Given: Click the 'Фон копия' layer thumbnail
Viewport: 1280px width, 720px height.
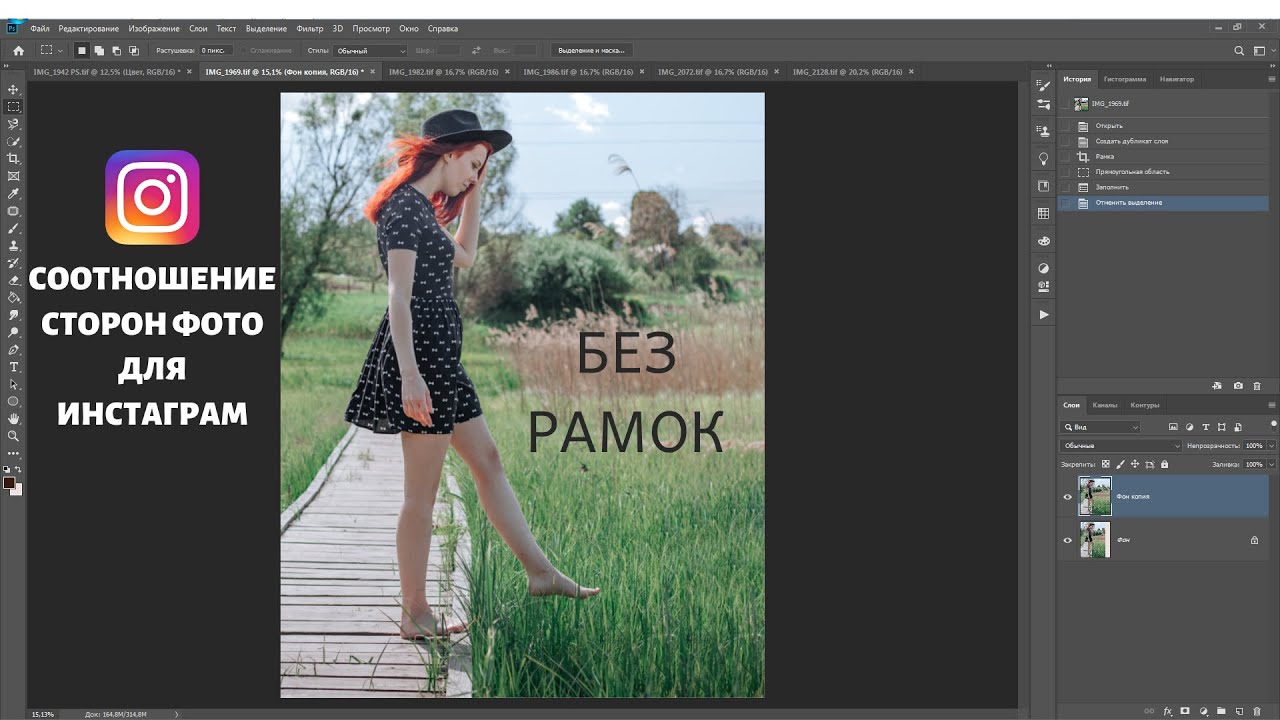Looking at the screenshot, I should [1095, 497].
